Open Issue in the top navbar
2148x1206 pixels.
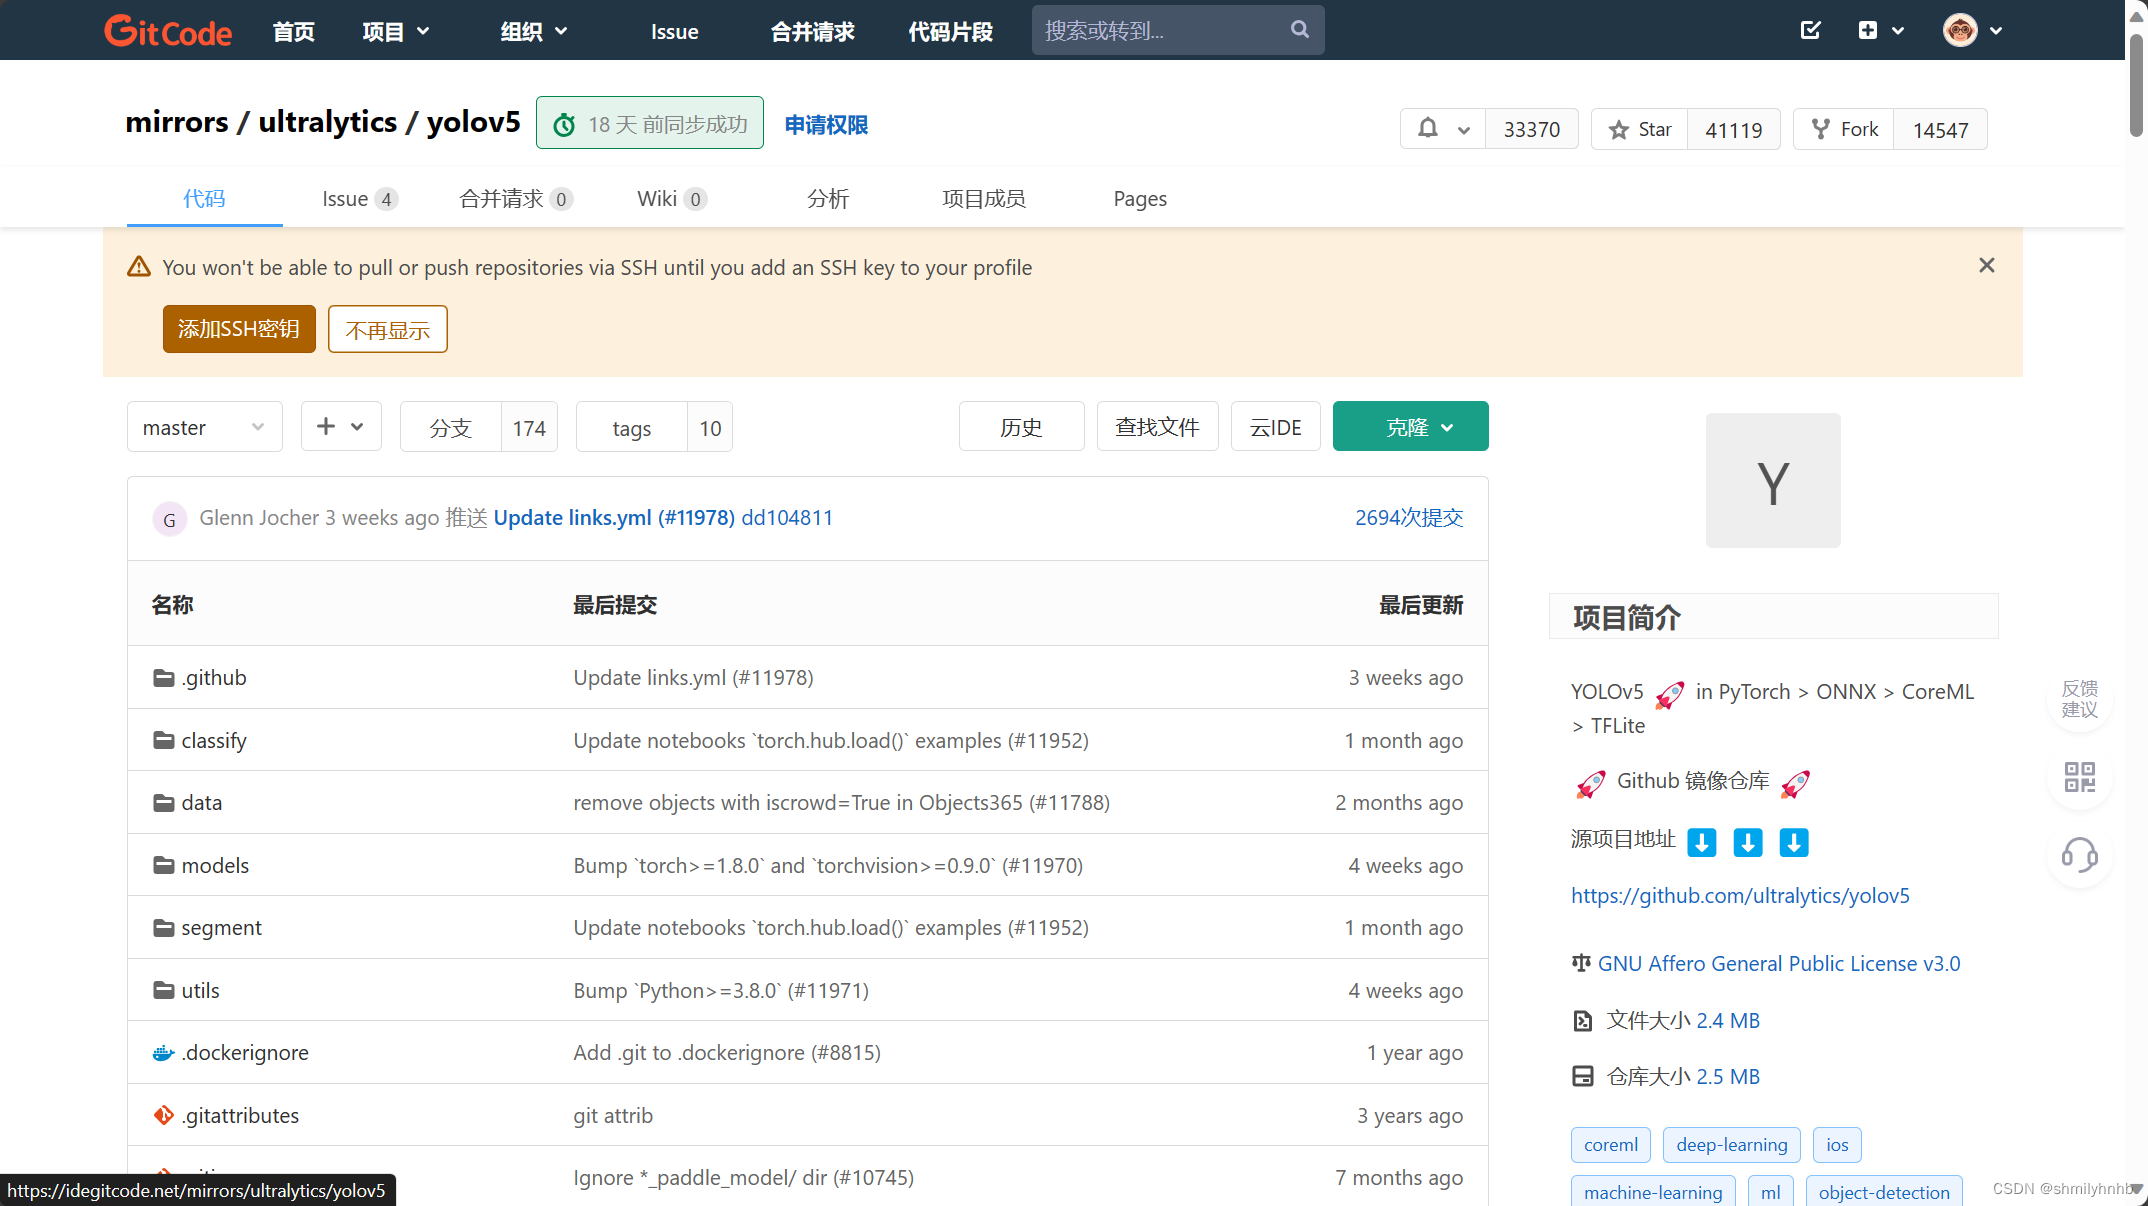(675, 31)
